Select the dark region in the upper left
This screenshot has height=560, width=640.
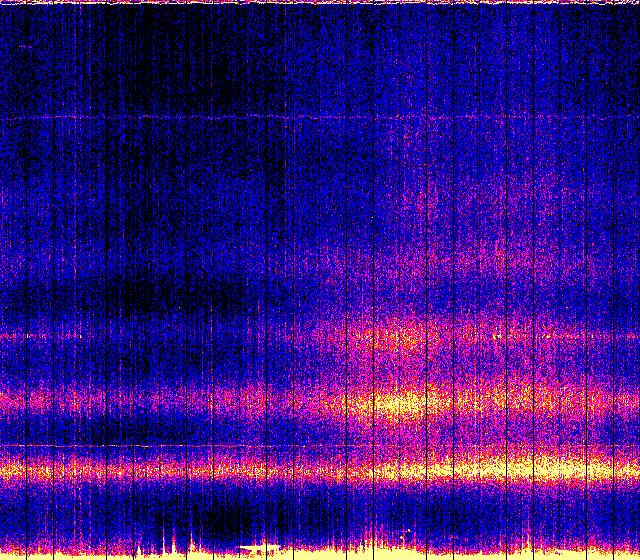pyautogui.click(x=150, y=60)
